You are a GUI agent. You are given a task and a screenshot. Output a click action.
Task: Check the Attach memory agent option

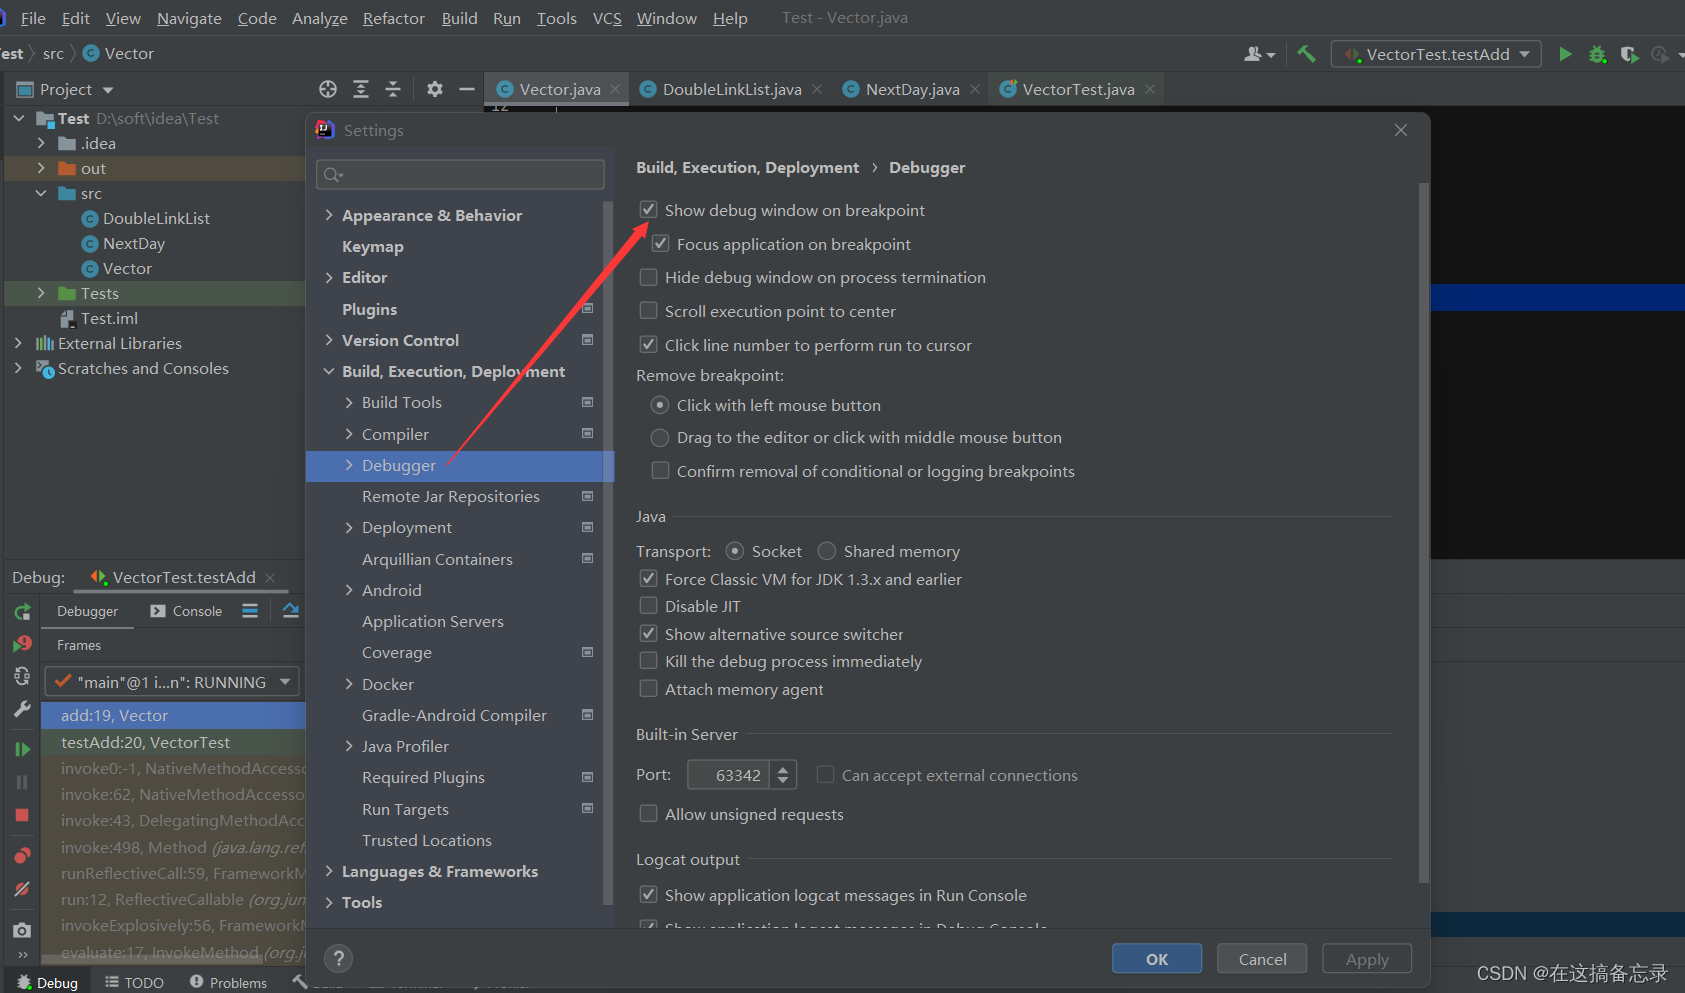tap(648, 689)
